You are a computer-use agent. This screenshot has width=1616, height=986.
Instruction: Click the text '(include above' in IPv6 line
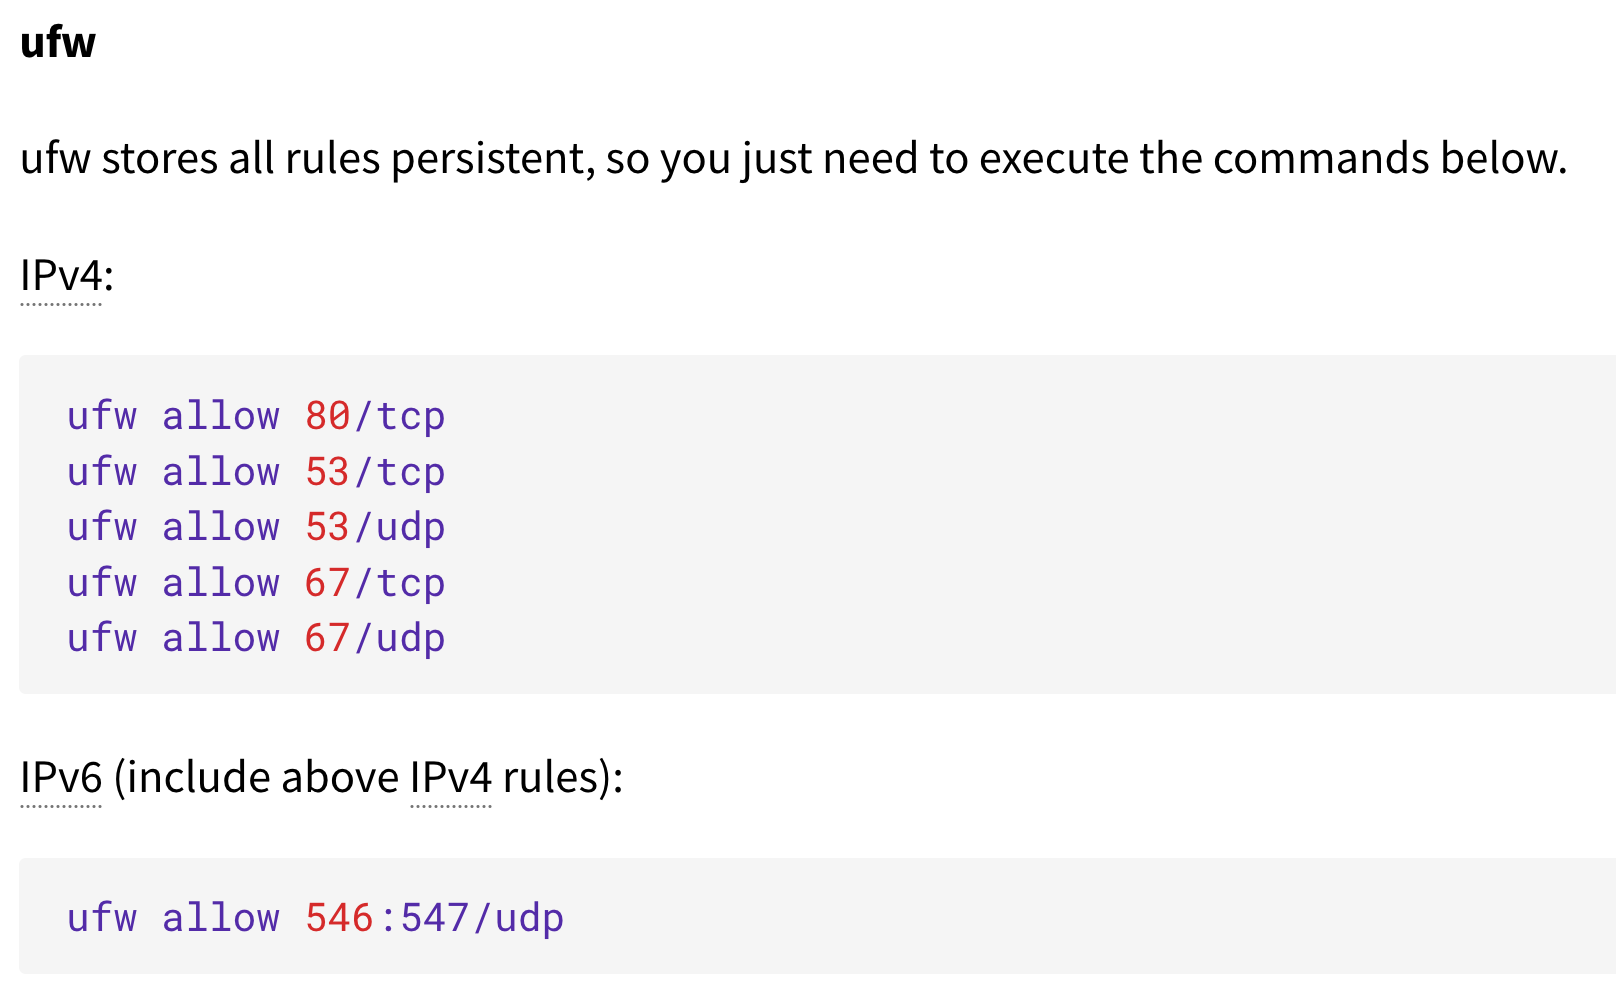point(257,777)
